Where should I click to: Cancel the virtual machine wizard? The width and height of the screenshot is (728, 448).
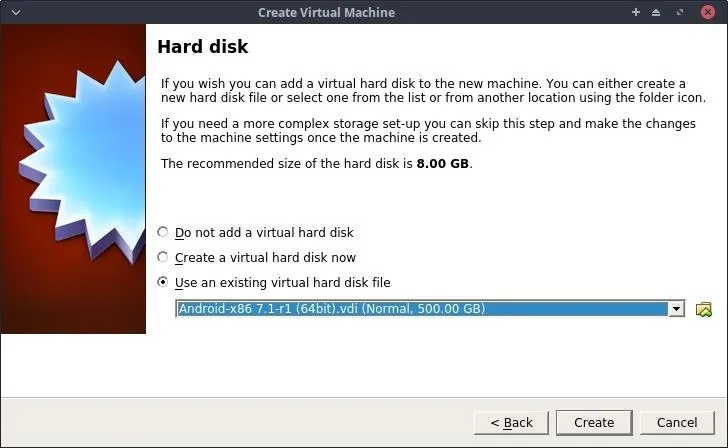(677, 422)
